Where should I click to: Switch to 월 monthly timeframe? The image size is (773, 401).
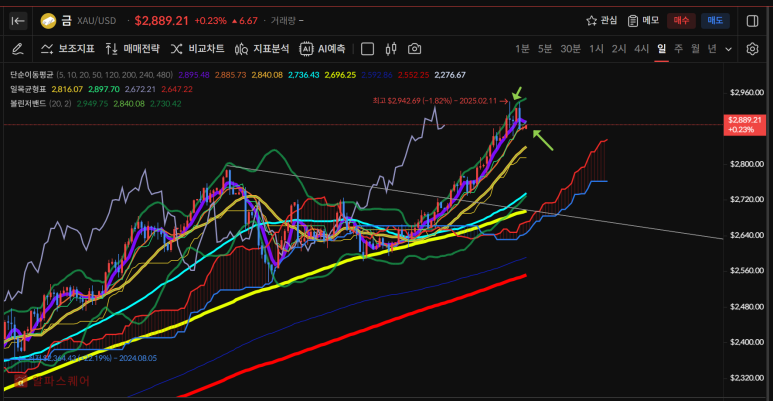point(695,49)
